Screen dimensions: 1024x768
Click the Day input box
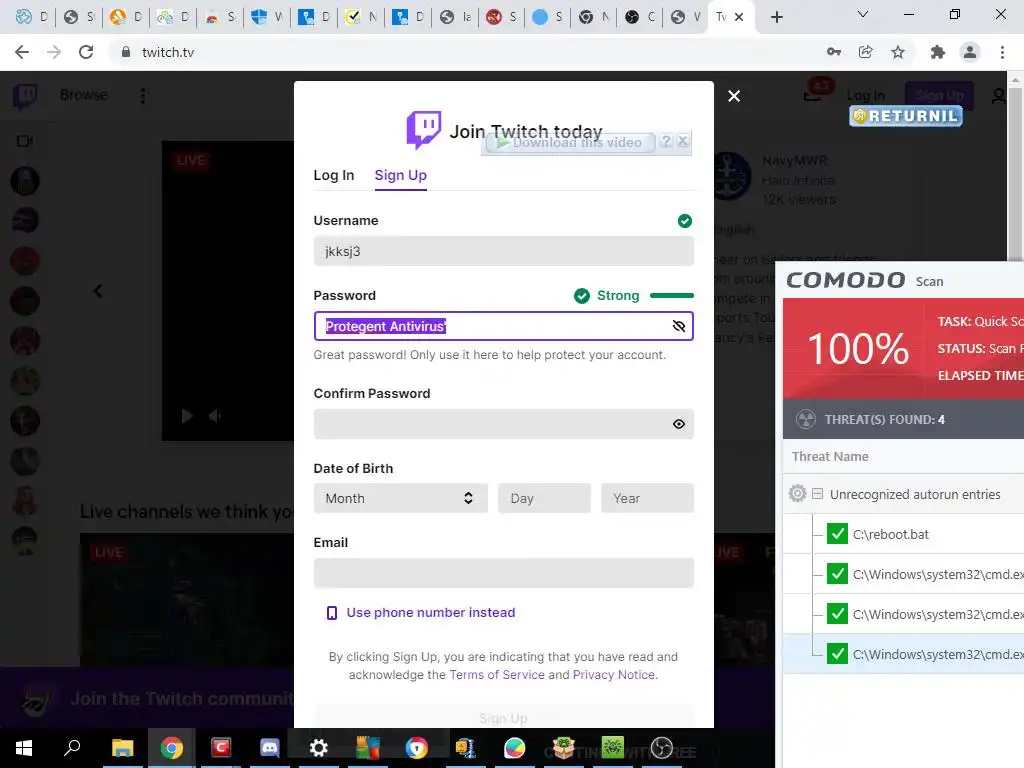[544, 498]
